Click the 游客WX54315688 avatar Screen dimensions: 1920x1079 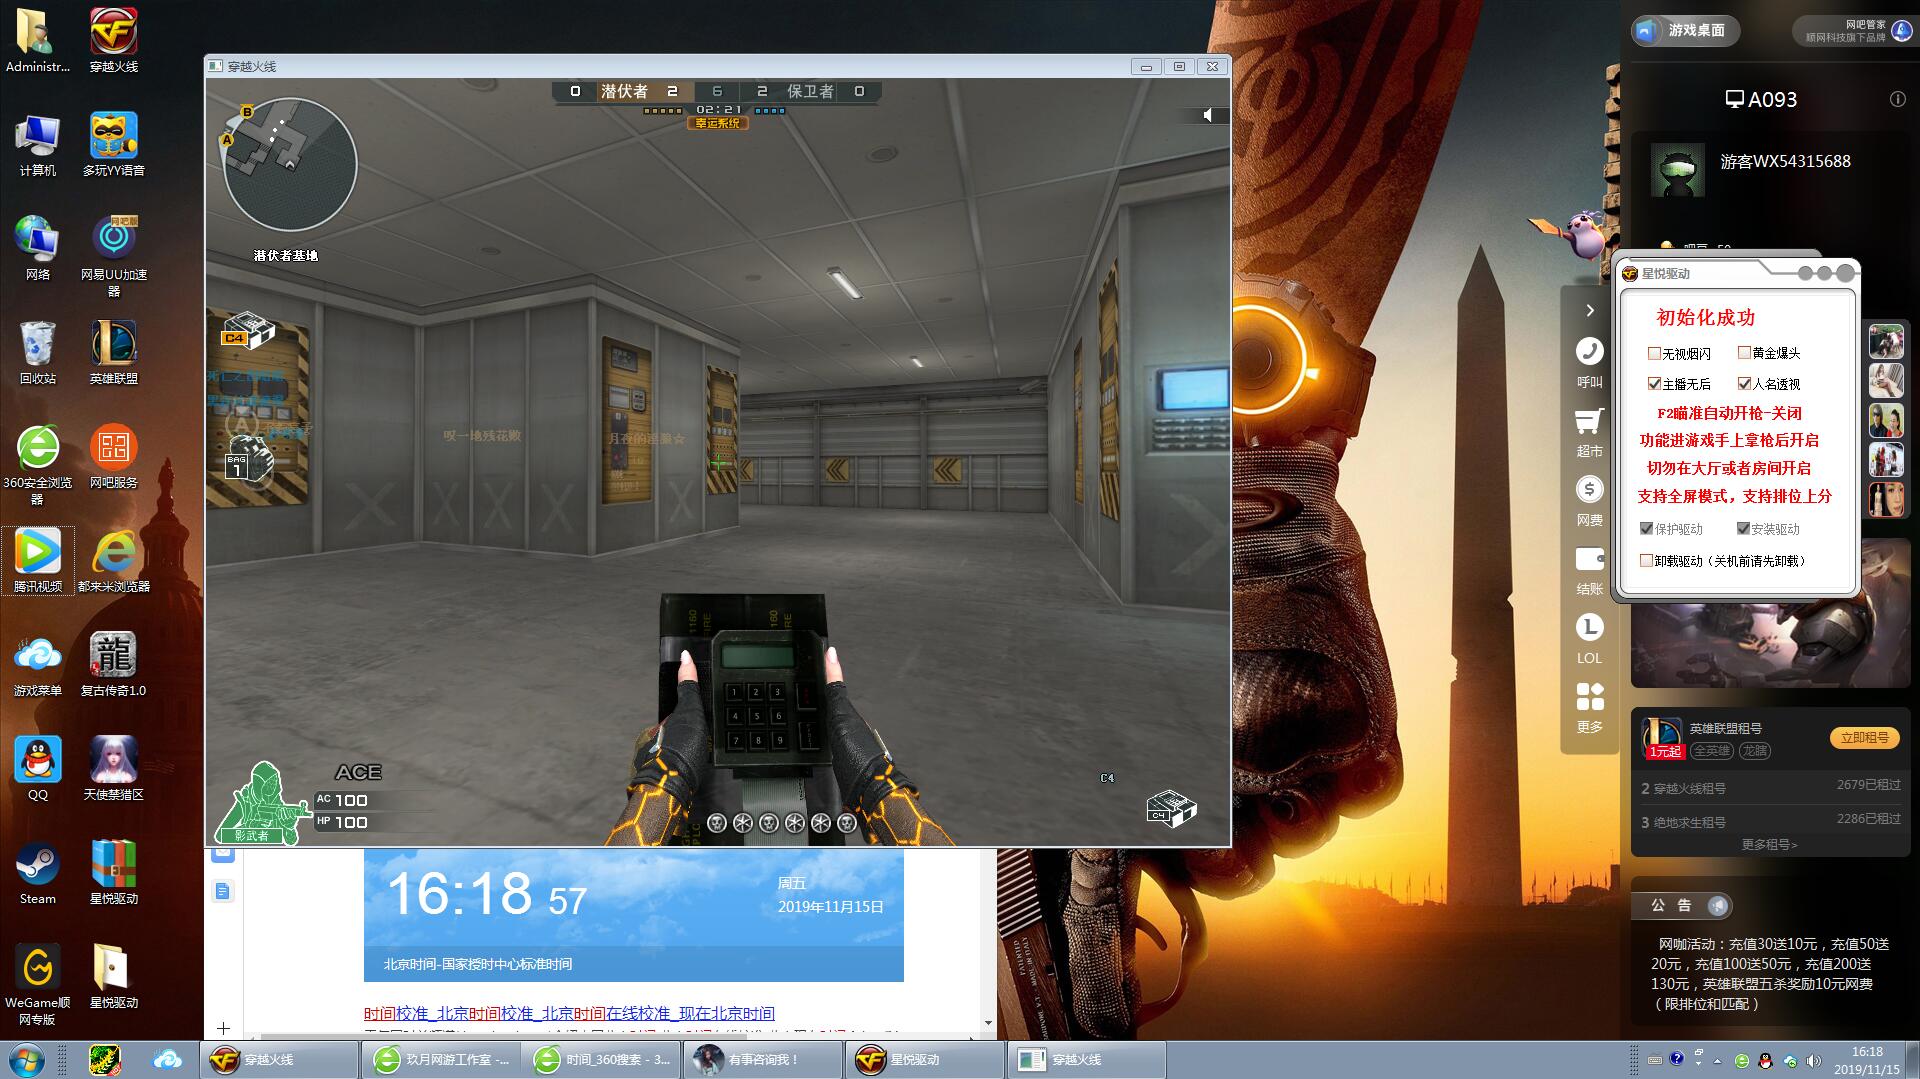[x=1677, y=170]
